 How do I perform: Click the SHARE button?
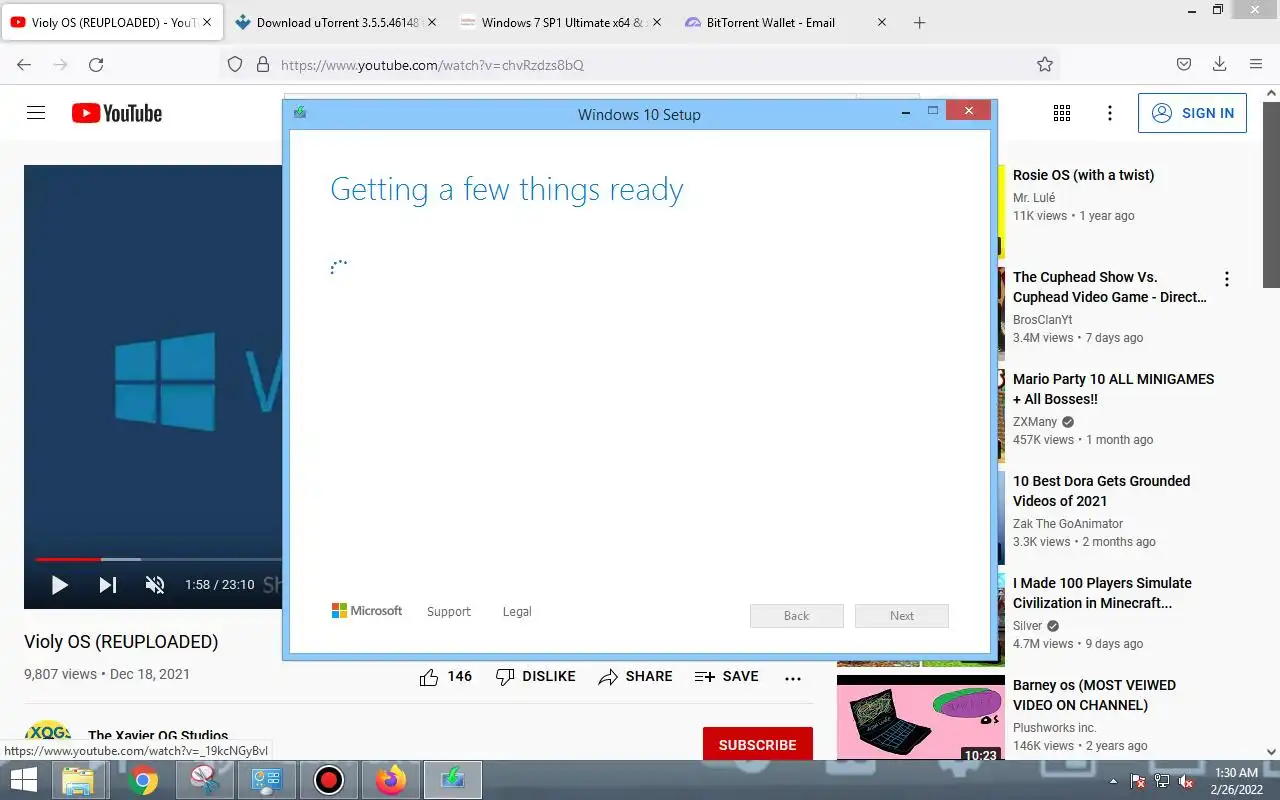pos(635,677)
